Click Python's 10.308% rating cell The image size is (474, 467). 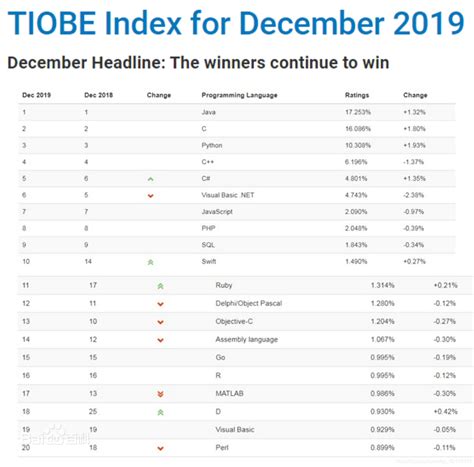click(x=358, y=145)
